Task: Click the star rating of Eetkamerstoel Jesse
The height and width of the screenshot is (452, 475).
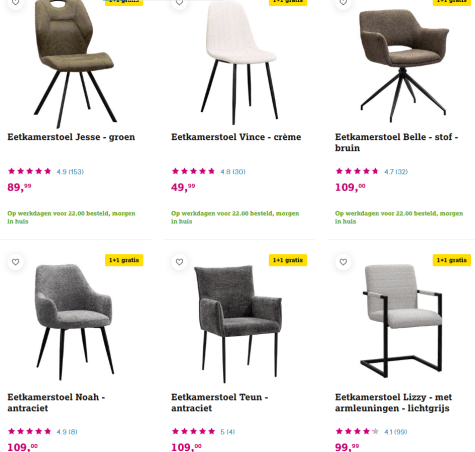Action: 29,171
